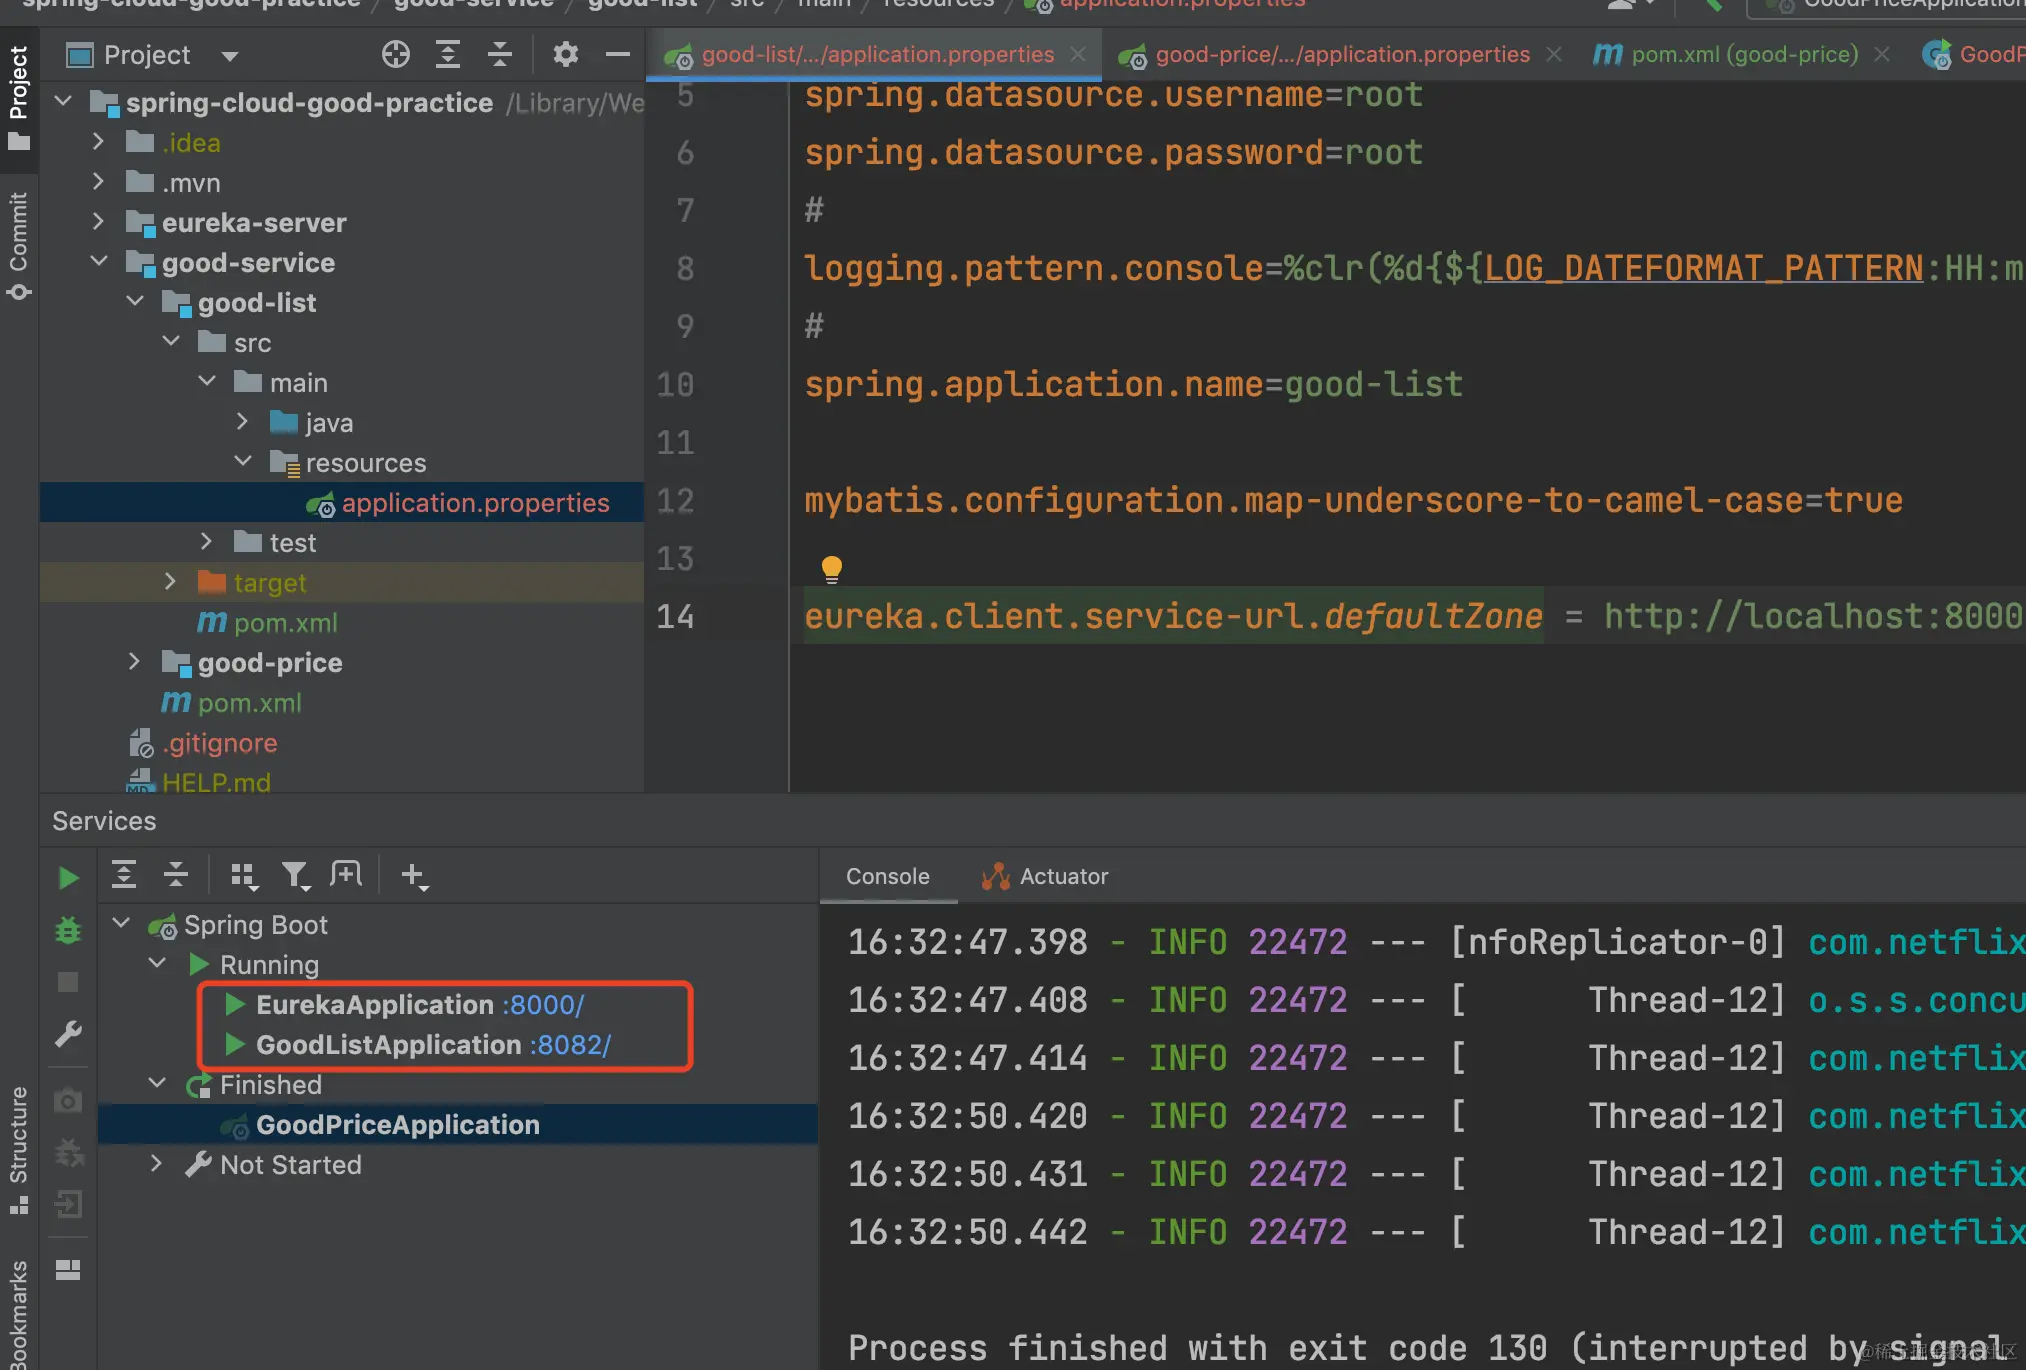Expand the Not Started services node
2026x1370 pixels.
(x=156, y=1164)
